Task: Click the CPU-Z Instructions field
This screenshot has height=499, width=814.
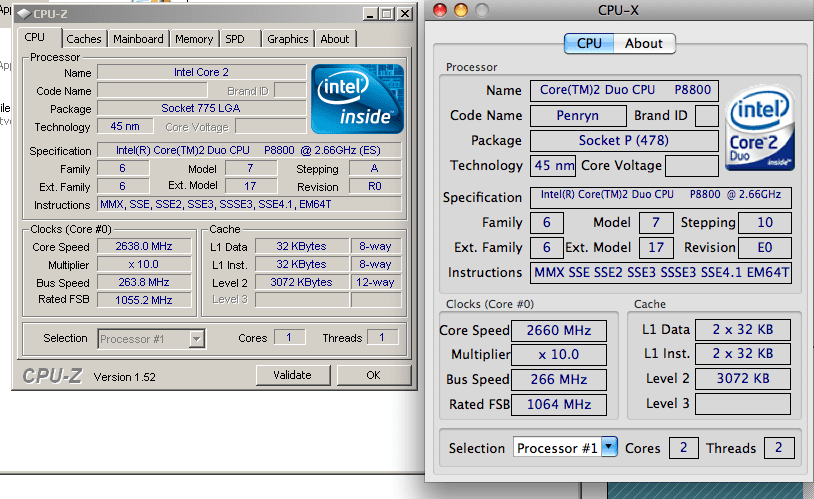Action: (249, 204)
